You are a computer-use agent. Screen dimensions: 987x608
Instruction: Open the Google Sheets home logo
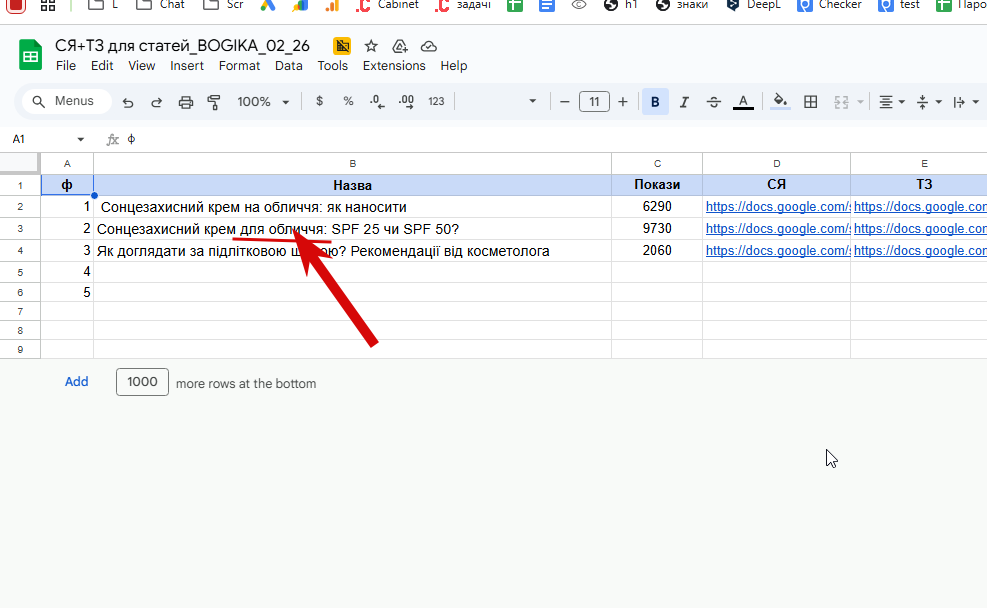(x=30, y=55)
